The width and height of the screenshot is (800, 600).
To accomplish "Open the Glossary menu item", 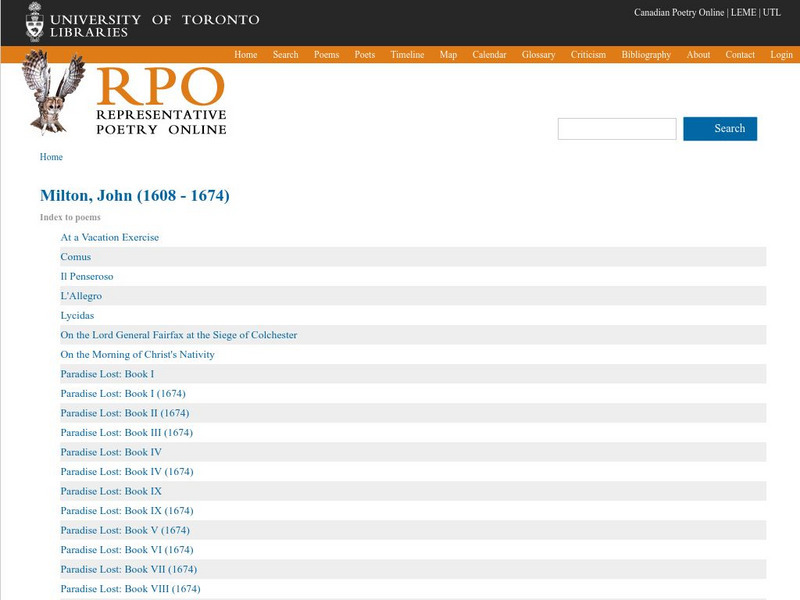I will tap(538, 55).
